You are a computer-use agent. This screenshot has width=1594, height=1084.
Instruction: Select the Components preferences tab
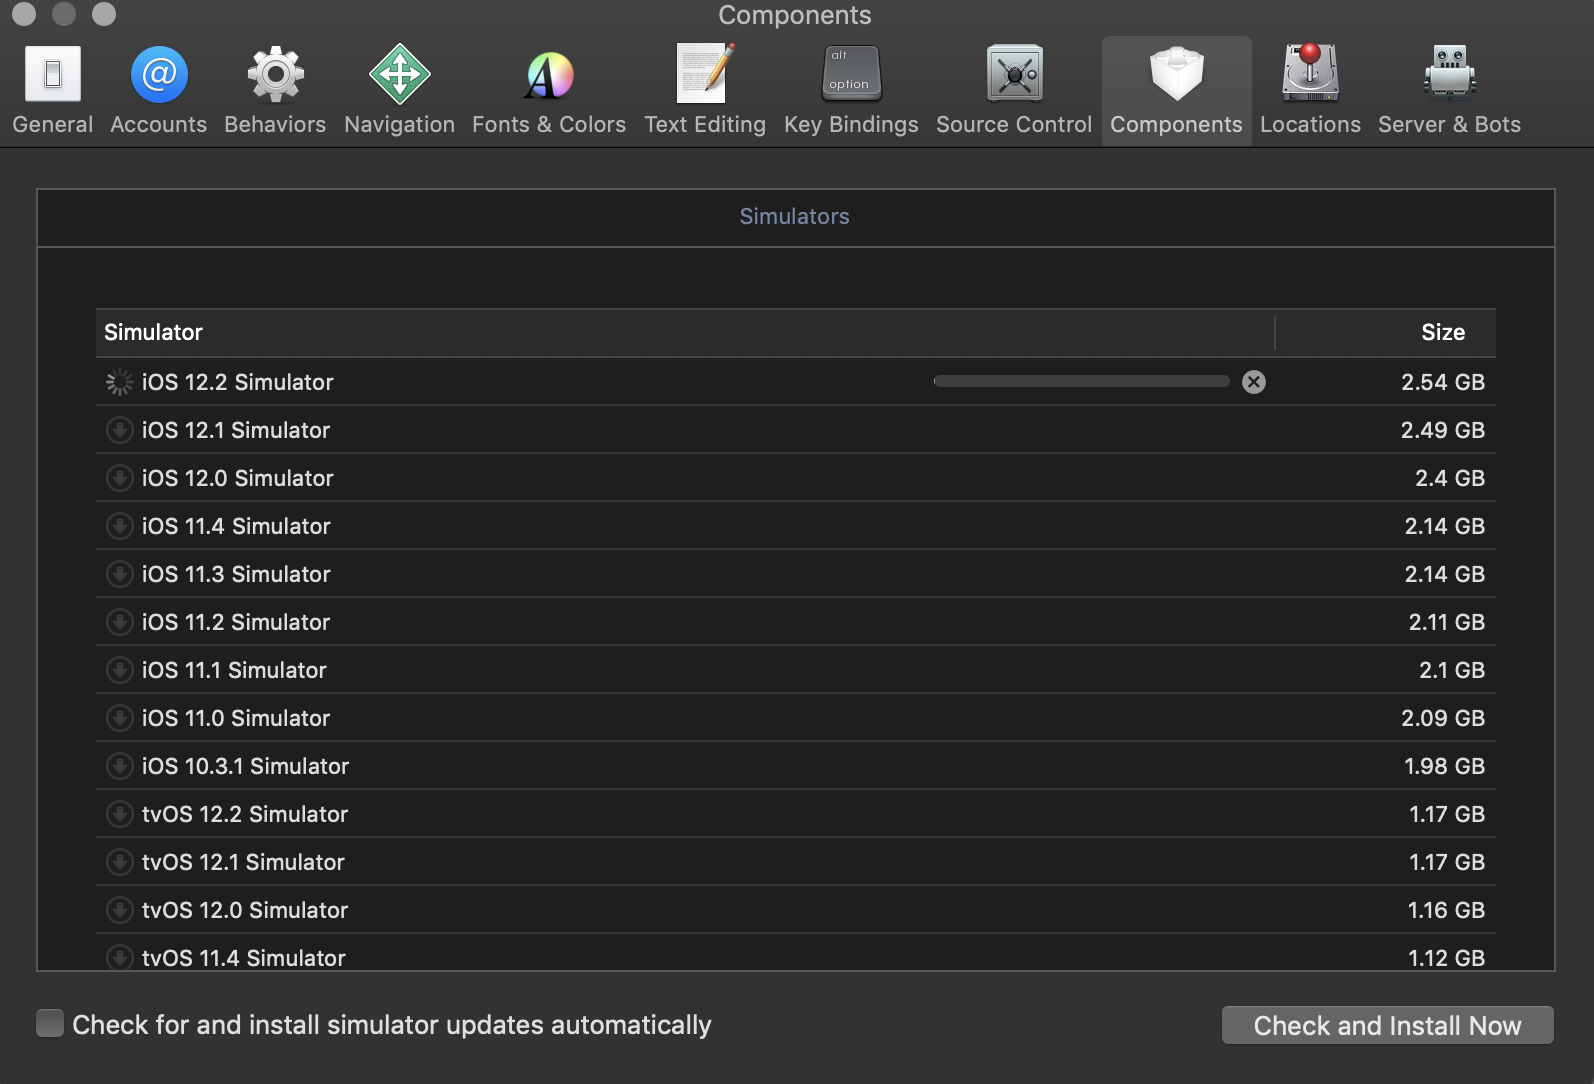1176,90
